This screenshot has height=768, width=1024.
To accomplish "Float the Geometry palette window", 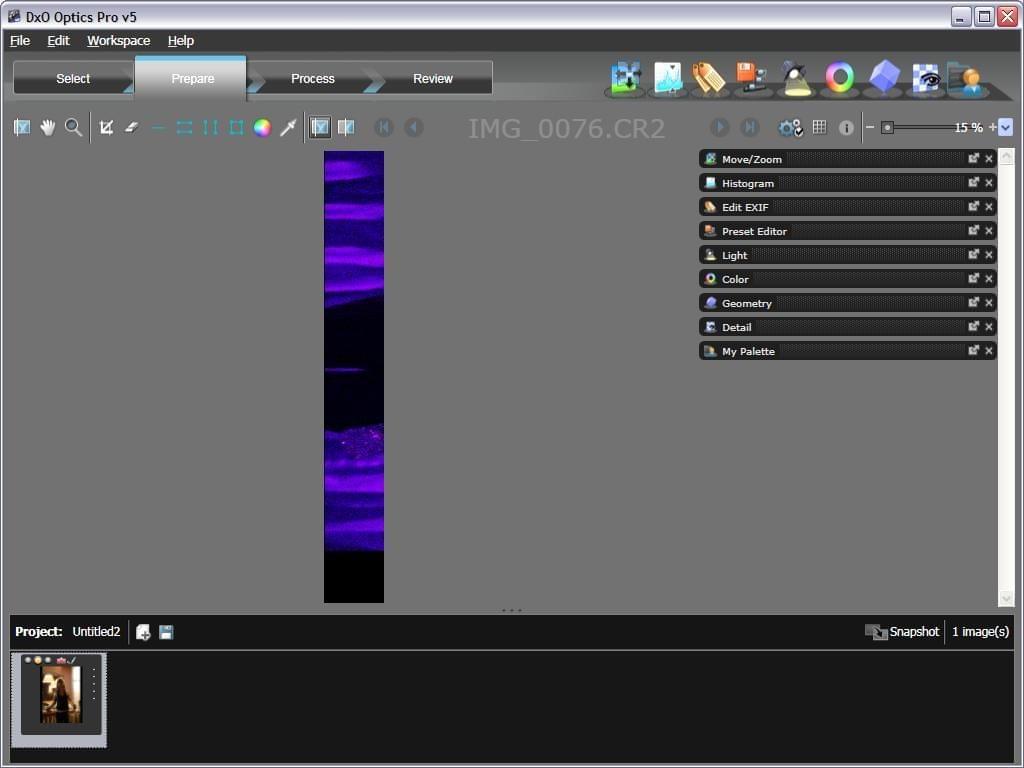I will pyautogui.click(x=973, y=302).
